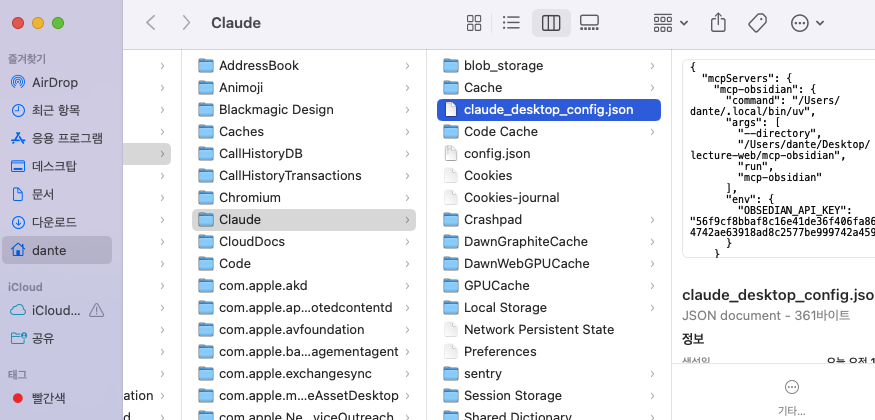
Task: Open the DawnWebGPUCache folder
Action: (x=549, y=263)
